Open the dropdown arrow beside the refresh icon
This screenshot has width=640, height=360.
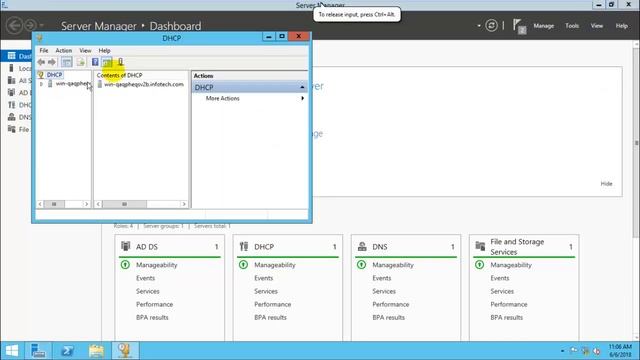click(479, 26)
